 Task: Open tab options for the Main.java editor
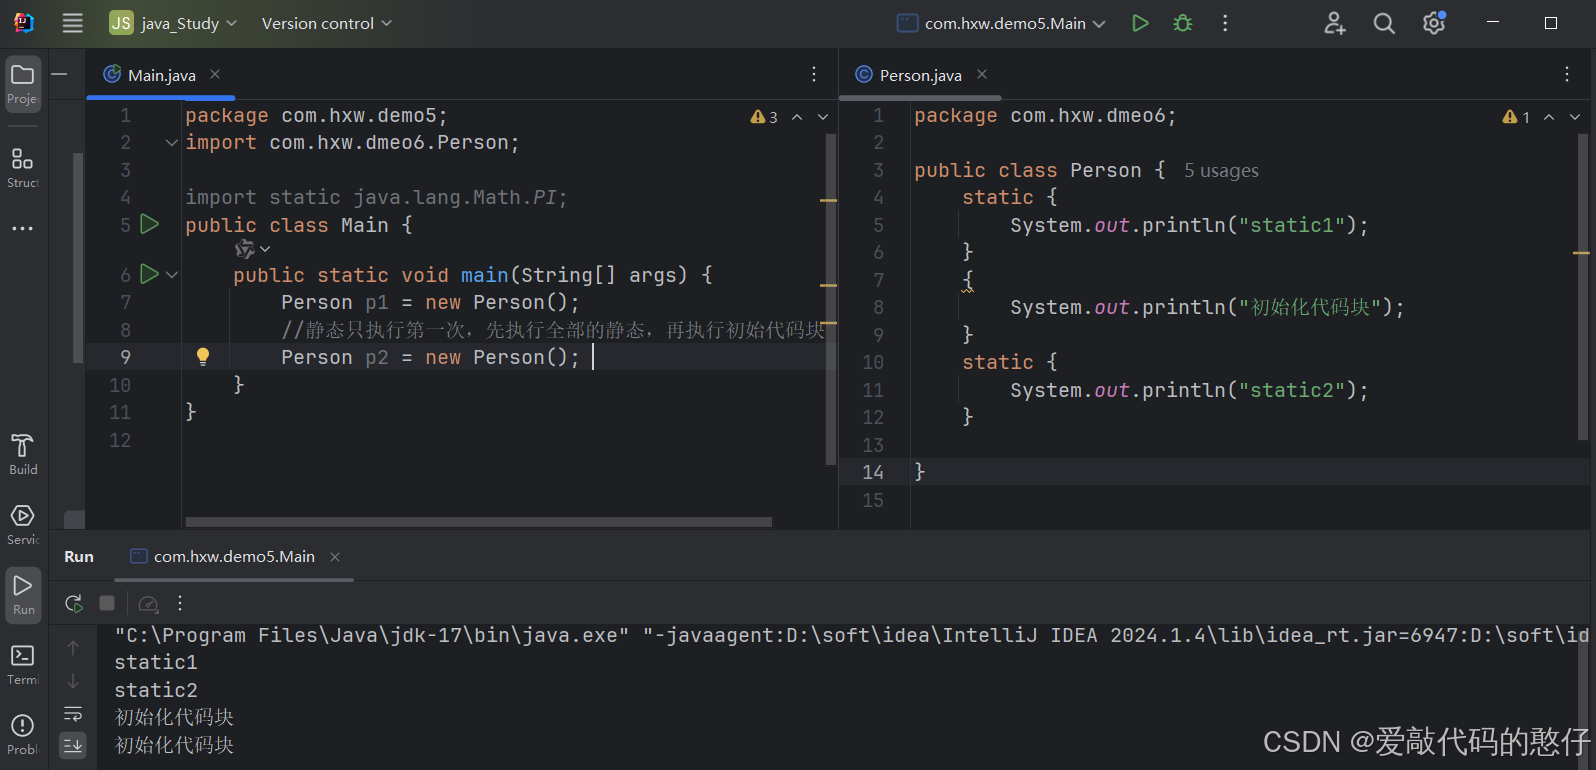[814, 74]
